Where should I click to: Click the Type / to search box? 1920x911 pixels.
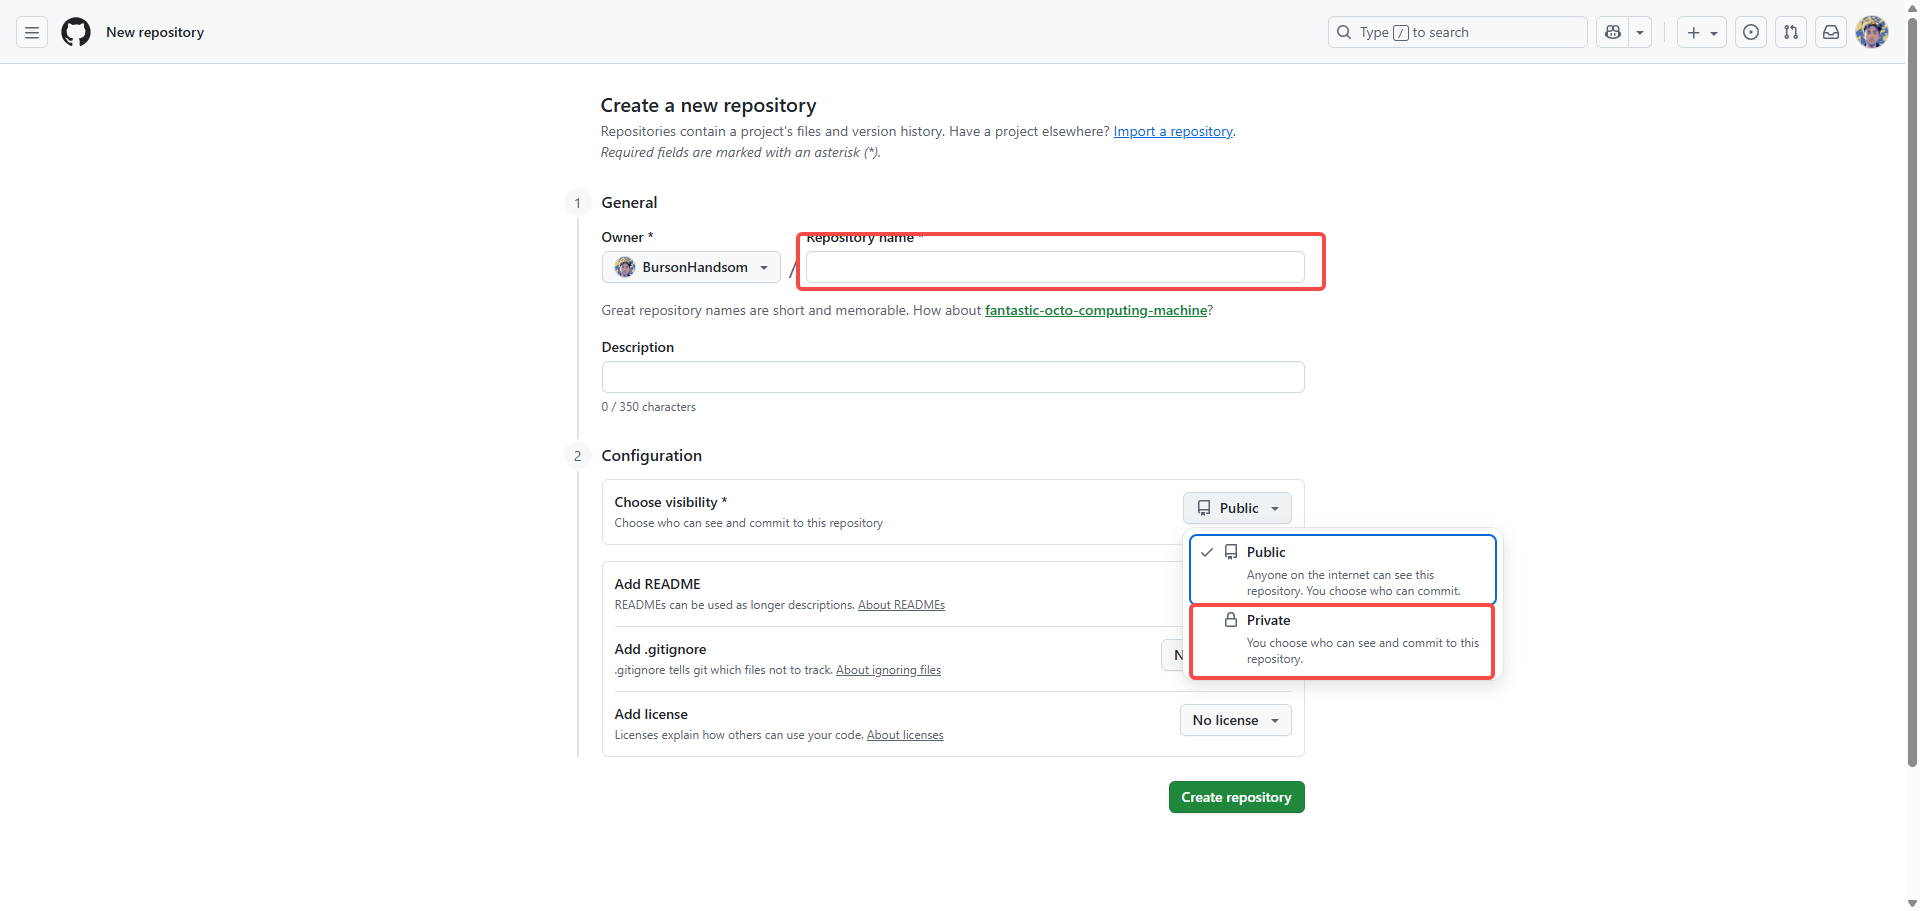click(1457, 33)
